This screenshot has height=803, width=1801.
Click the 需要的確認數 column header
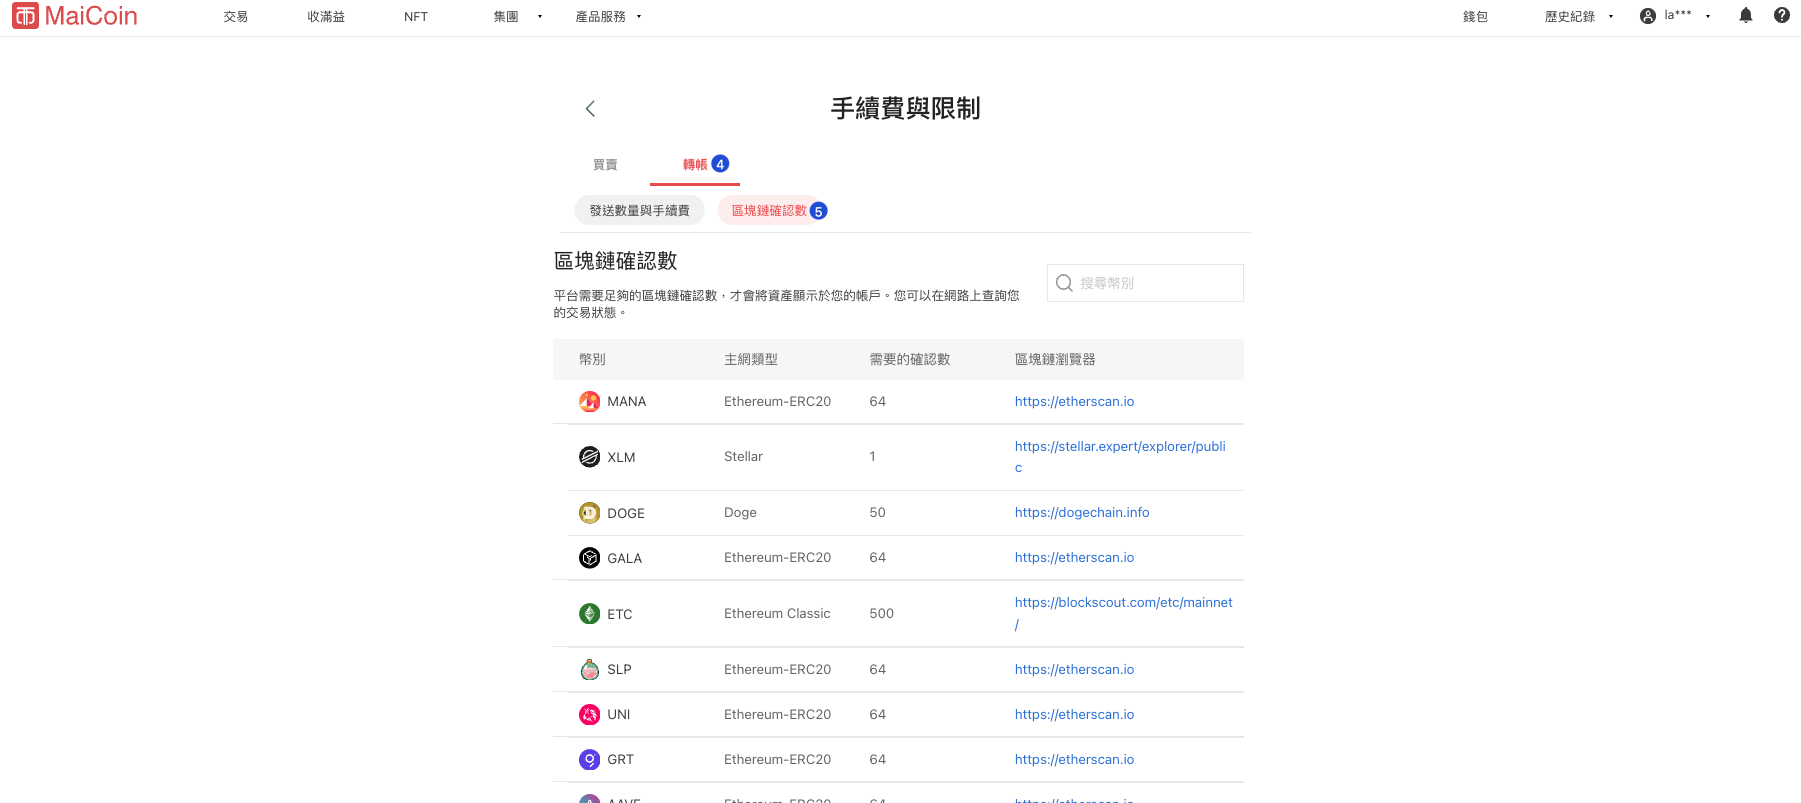(x=909, y=360)
